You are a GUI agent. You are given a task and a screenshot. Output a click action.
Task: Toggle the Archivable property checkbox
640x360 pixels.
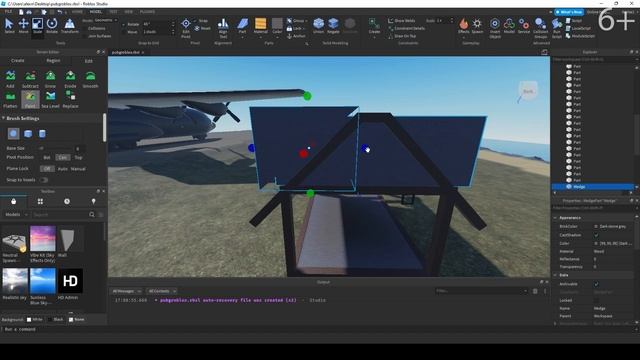click(596, 284)
